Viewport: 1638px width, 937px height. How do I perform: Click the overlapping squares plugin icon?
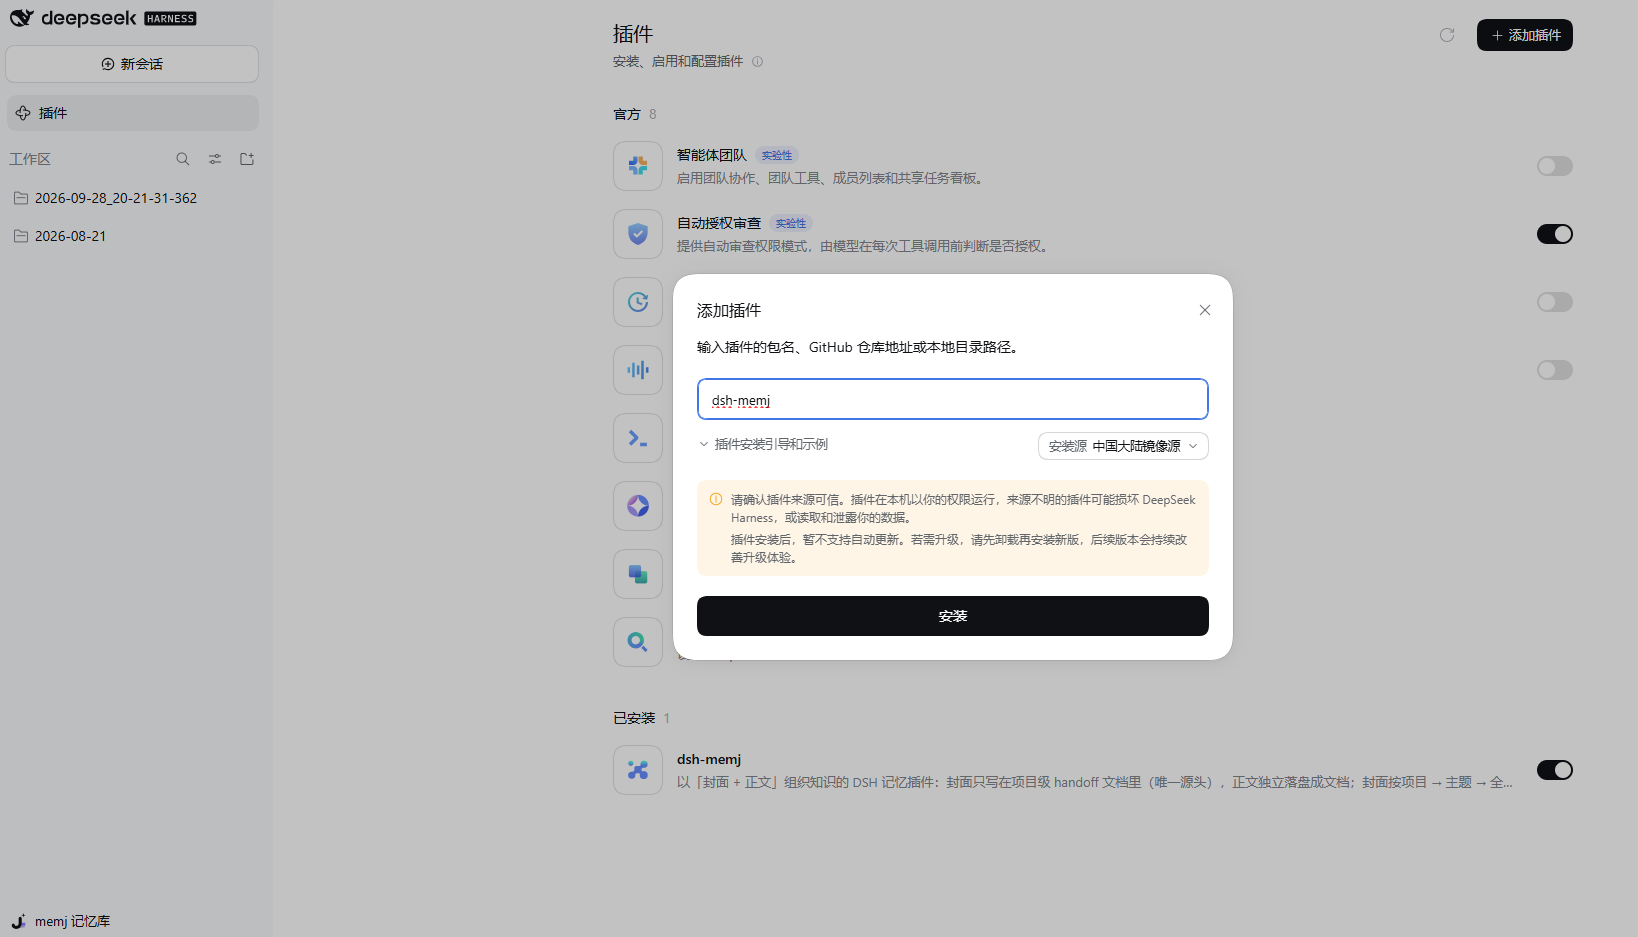pos(638,574)
